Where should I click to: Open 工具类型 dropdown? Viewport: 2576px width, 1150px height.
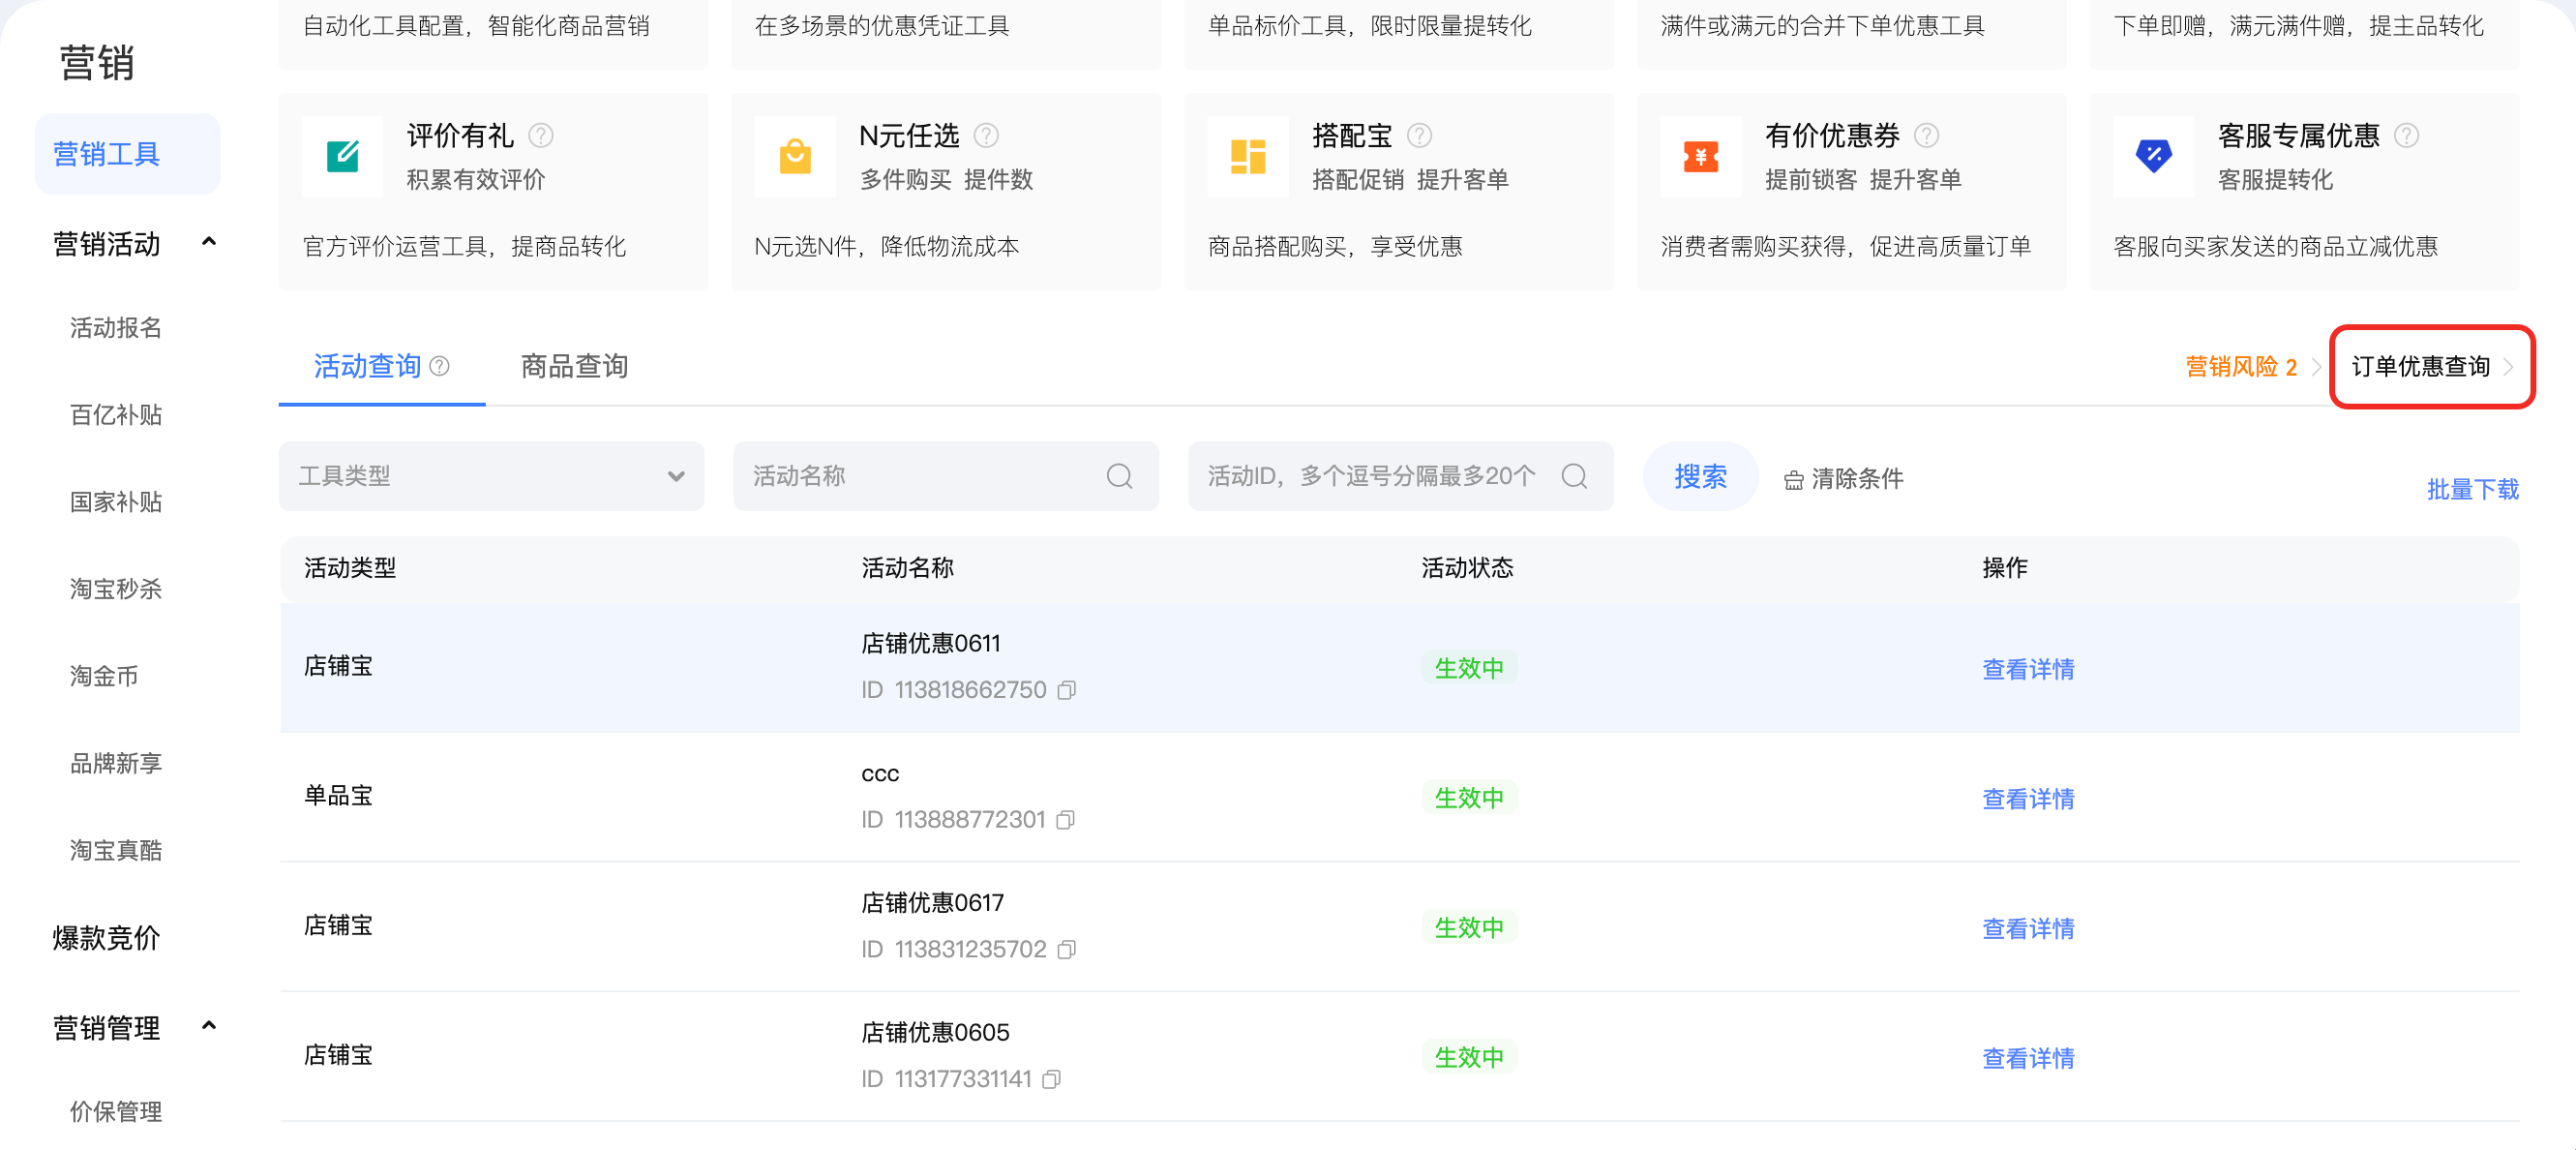click(491, 476)
